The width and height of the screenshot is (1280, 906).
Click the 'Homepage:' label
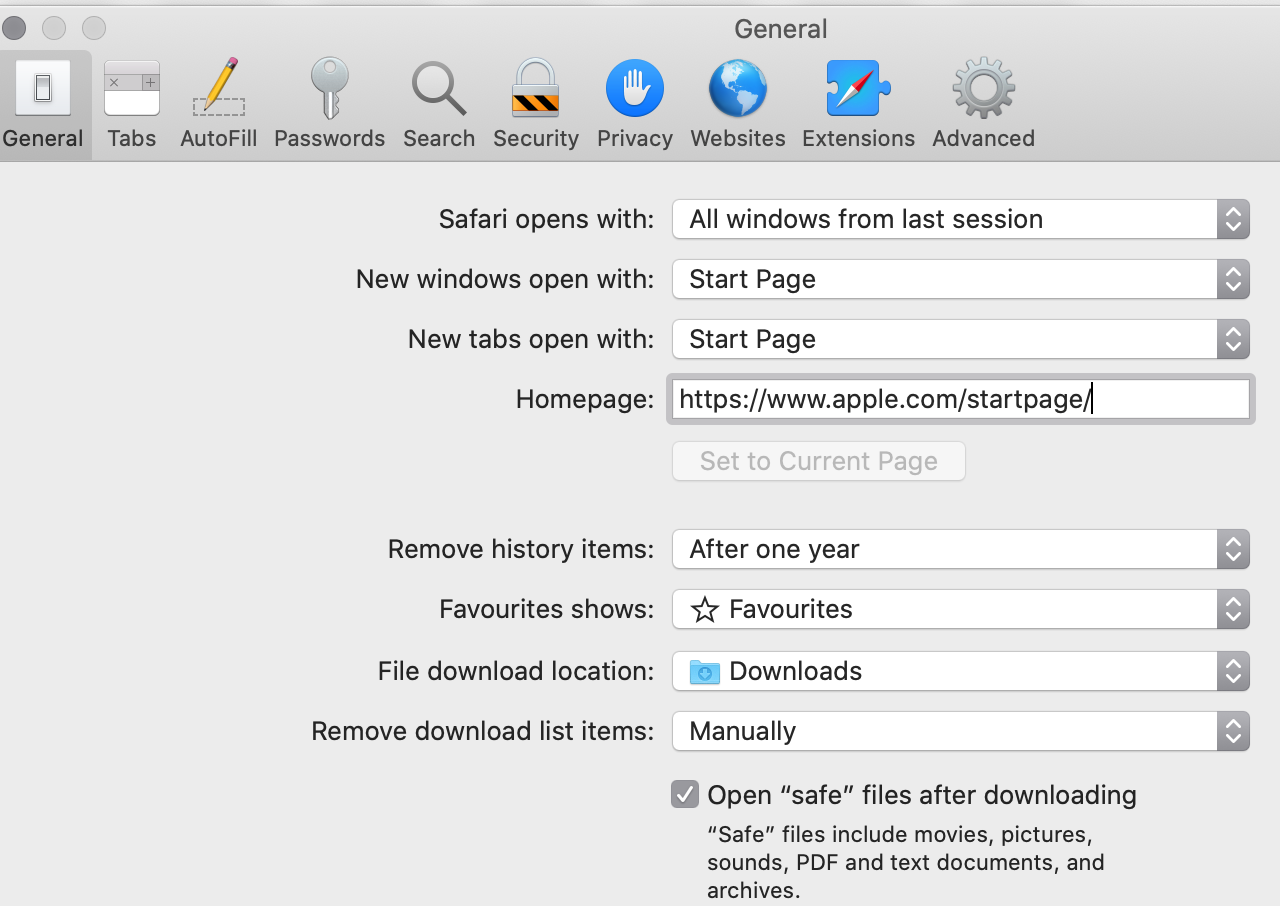585,399
